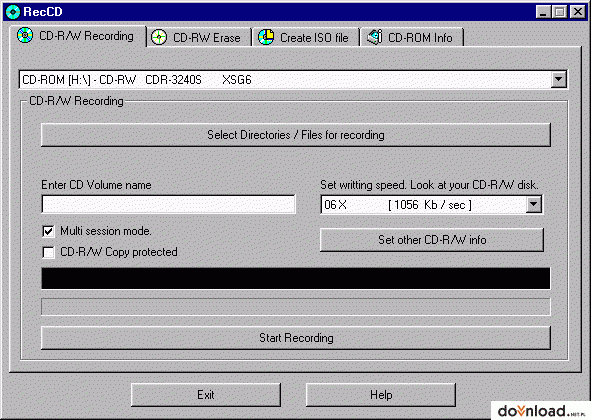Focus the CD Volume name field
This screenshot has height=420, width=591.
click(x=168, y=204)
